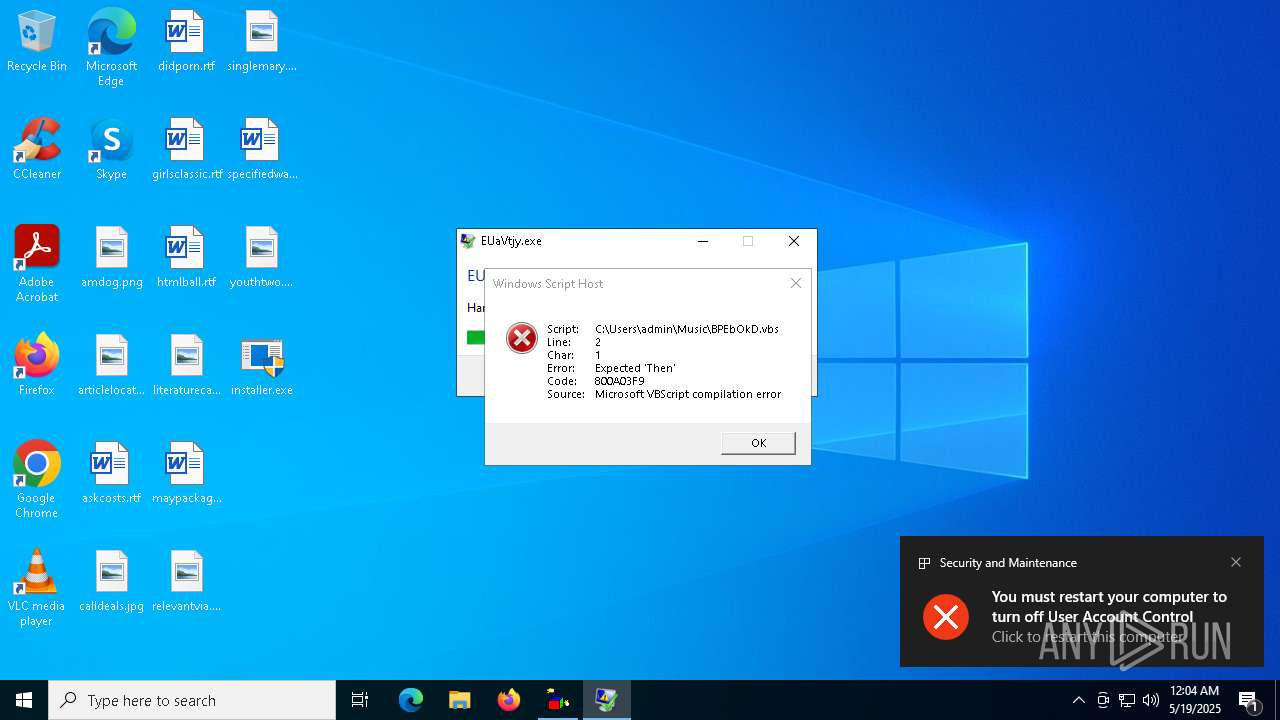Select specifiedwa... Word document icon
Viewport: 1280px width, 720px height.
tap(261, 150)
